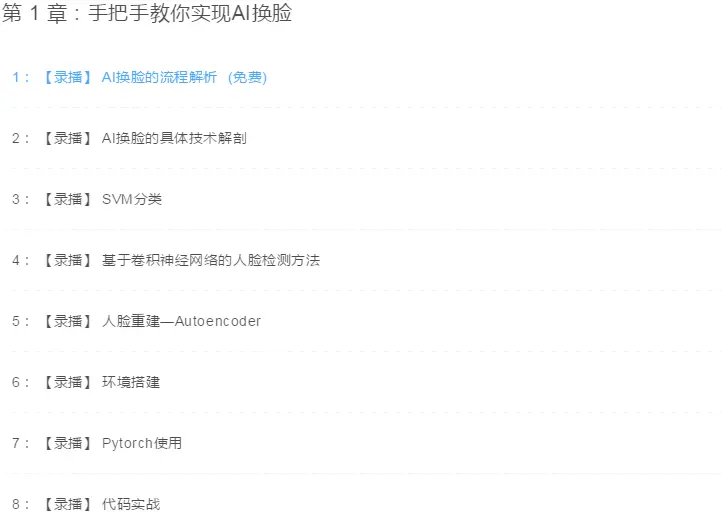This screenshot has height=529, width=721.
Task: Click the 【录播】 tag on Pytorch使用 row
Action: tap(68, 443)
